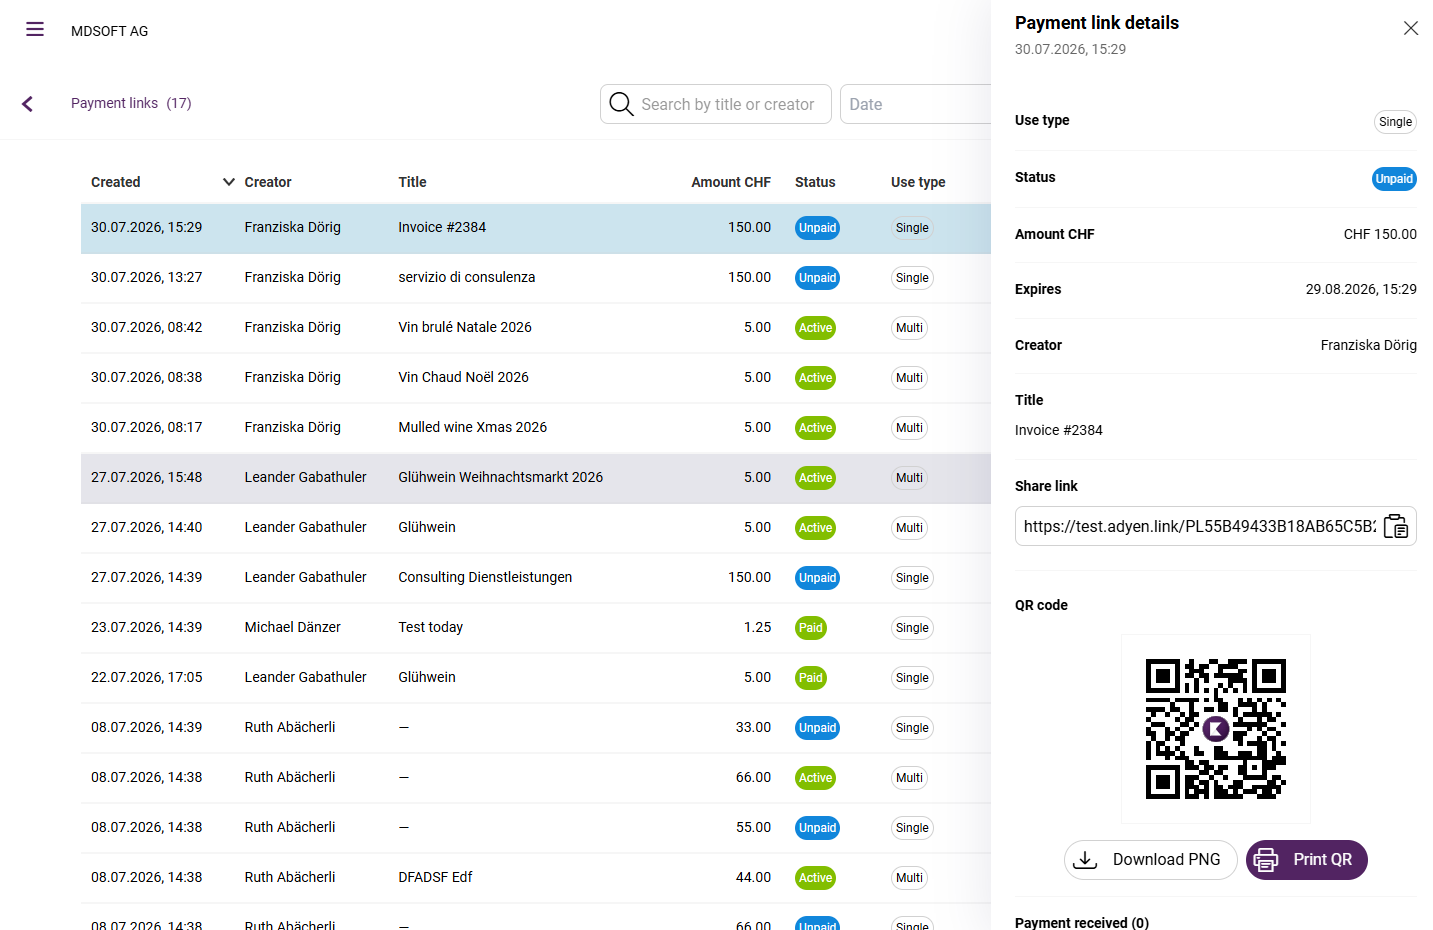Click the 66.00 amount with Active status
The height and width of the screenshot is (930, 1433).
[x=753, y=777]
